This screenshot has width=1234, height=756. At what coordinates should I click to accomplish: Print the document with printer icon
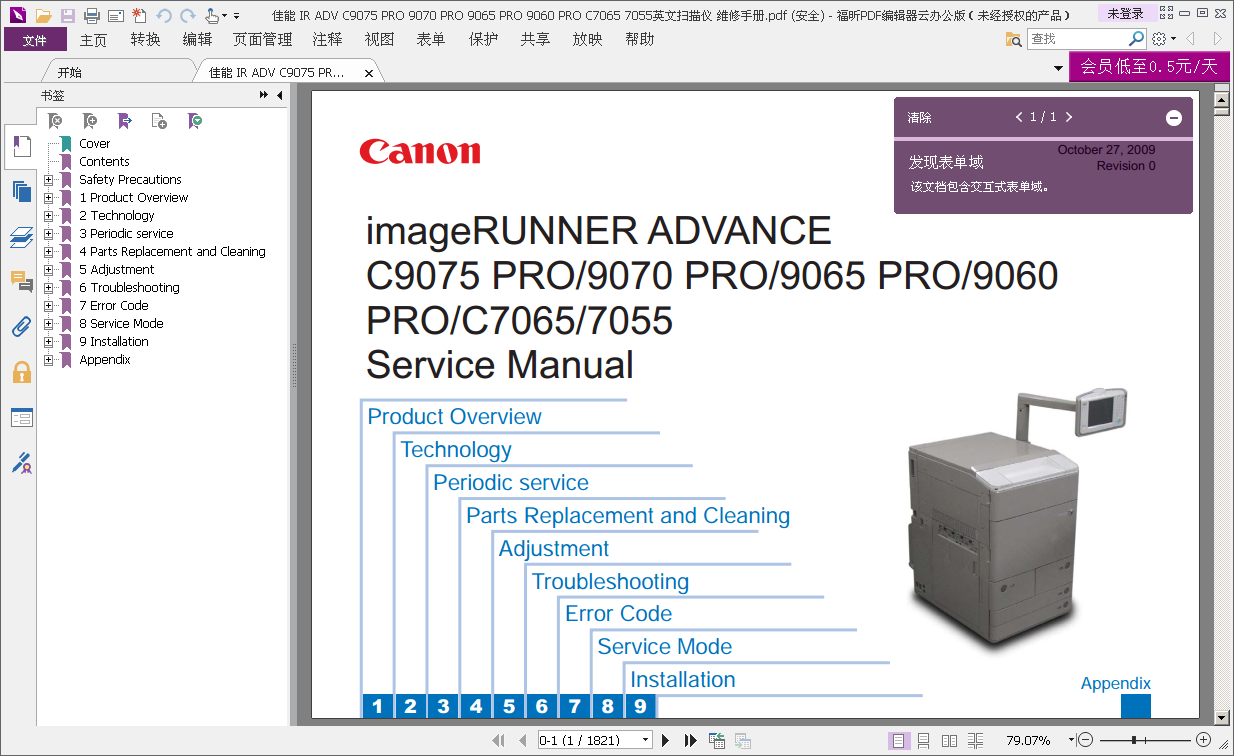pyautogui.click(x=92, y=15)
